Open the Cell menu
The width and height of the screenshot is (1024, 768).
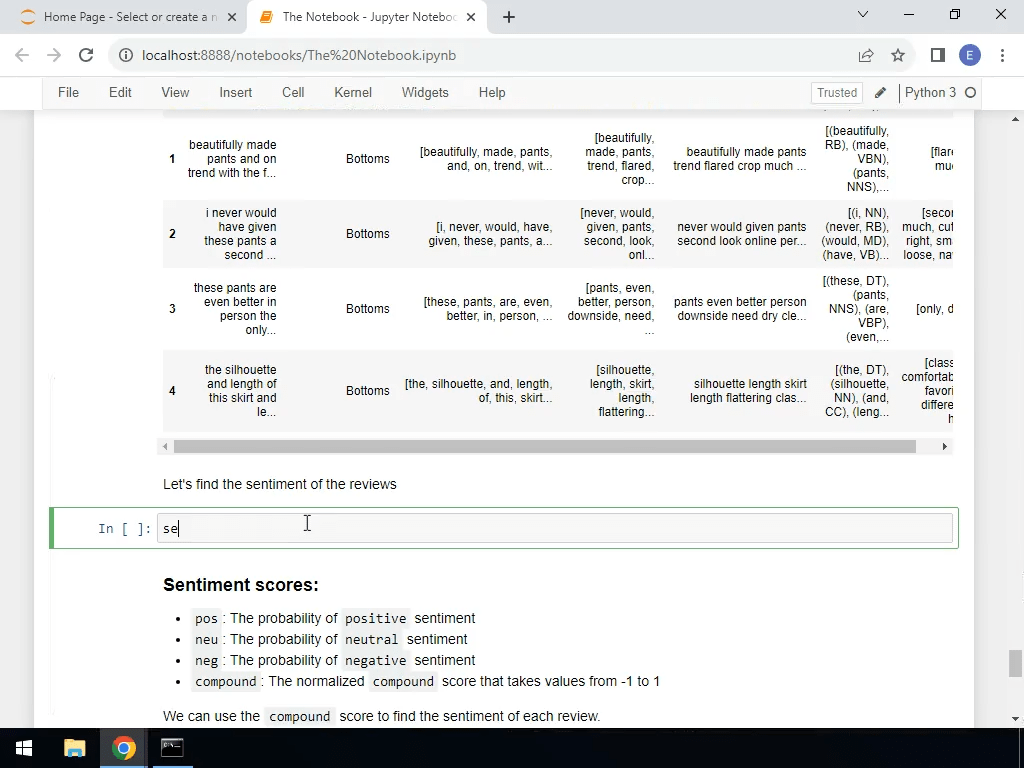(293, 92)
